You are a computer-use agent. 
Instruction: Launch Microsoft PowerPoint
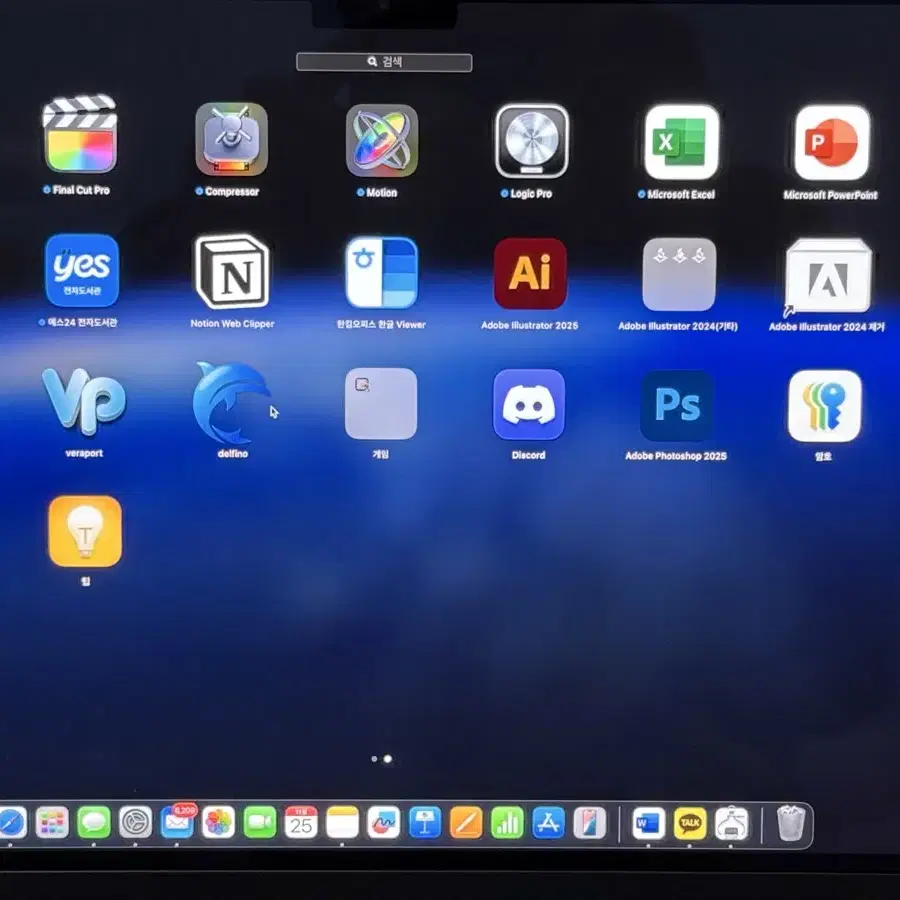831,143
